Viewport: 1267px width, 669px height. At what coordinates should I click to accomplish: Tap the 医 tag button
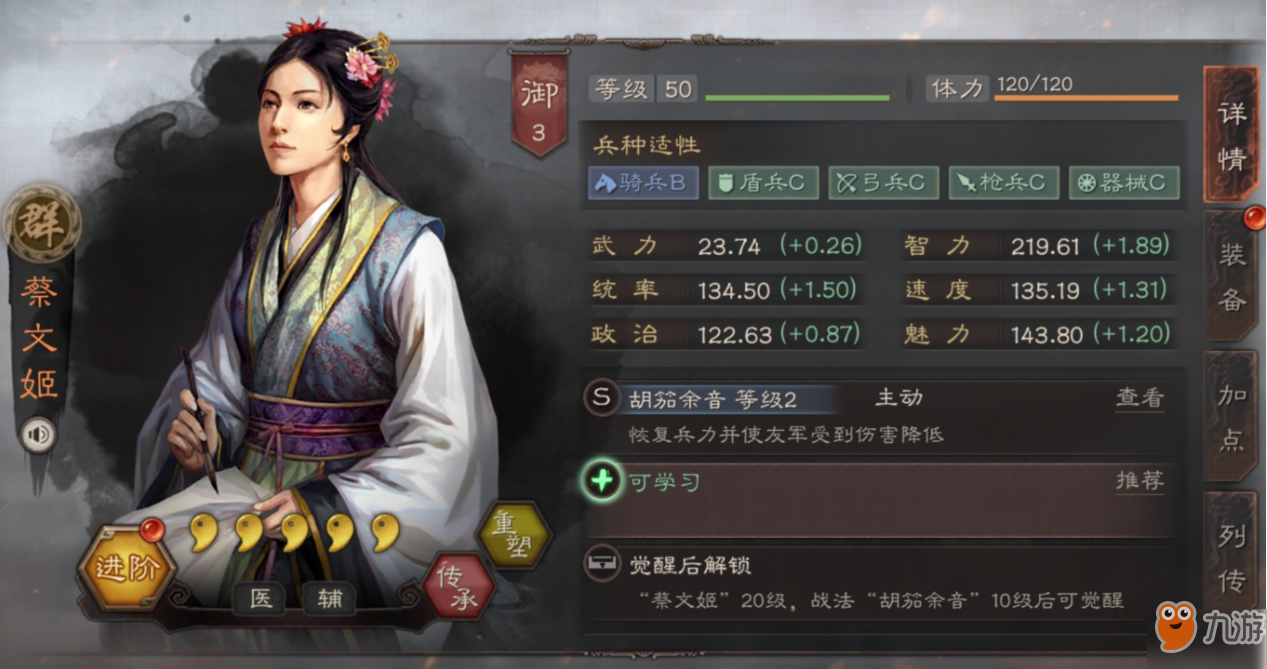[x=261, y=598]
